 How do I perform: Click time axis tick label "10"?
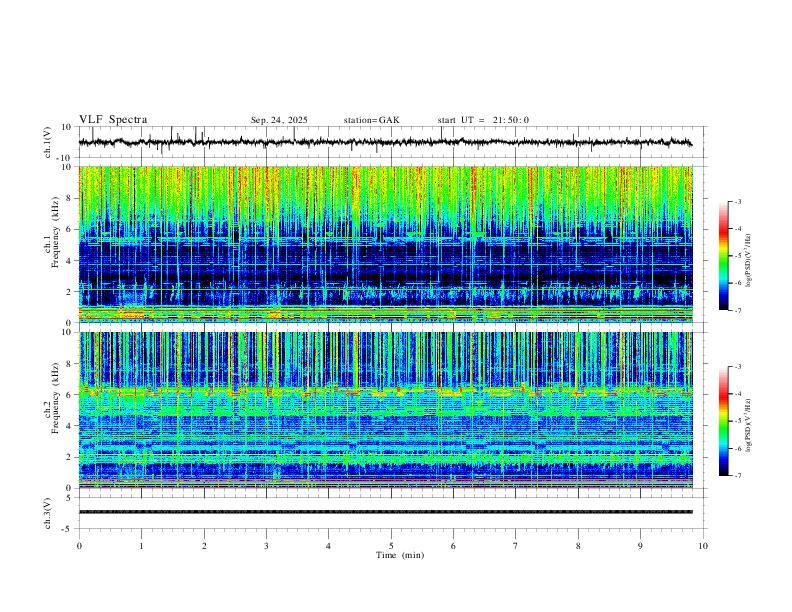coord(703,546)
